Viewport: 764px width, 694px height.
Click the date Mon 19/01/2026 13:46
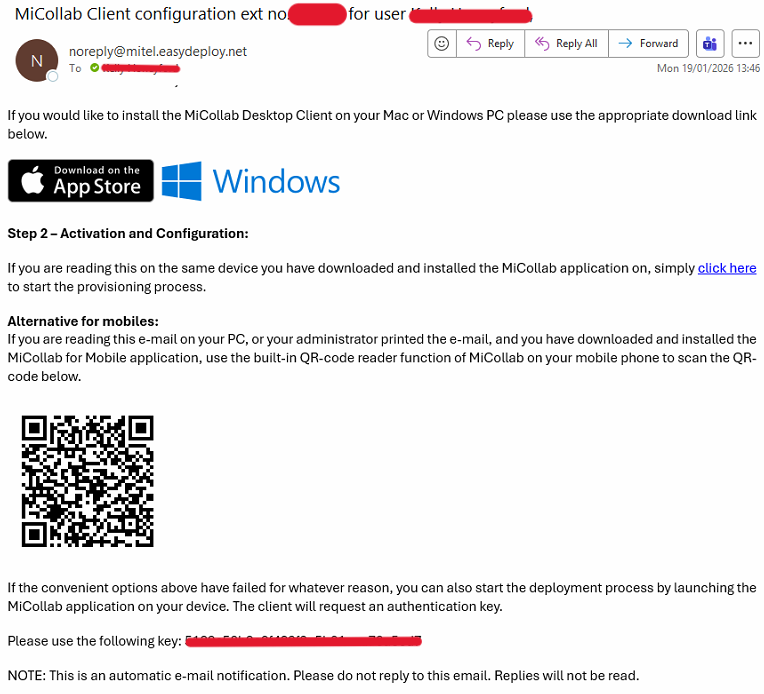[708, 68]
